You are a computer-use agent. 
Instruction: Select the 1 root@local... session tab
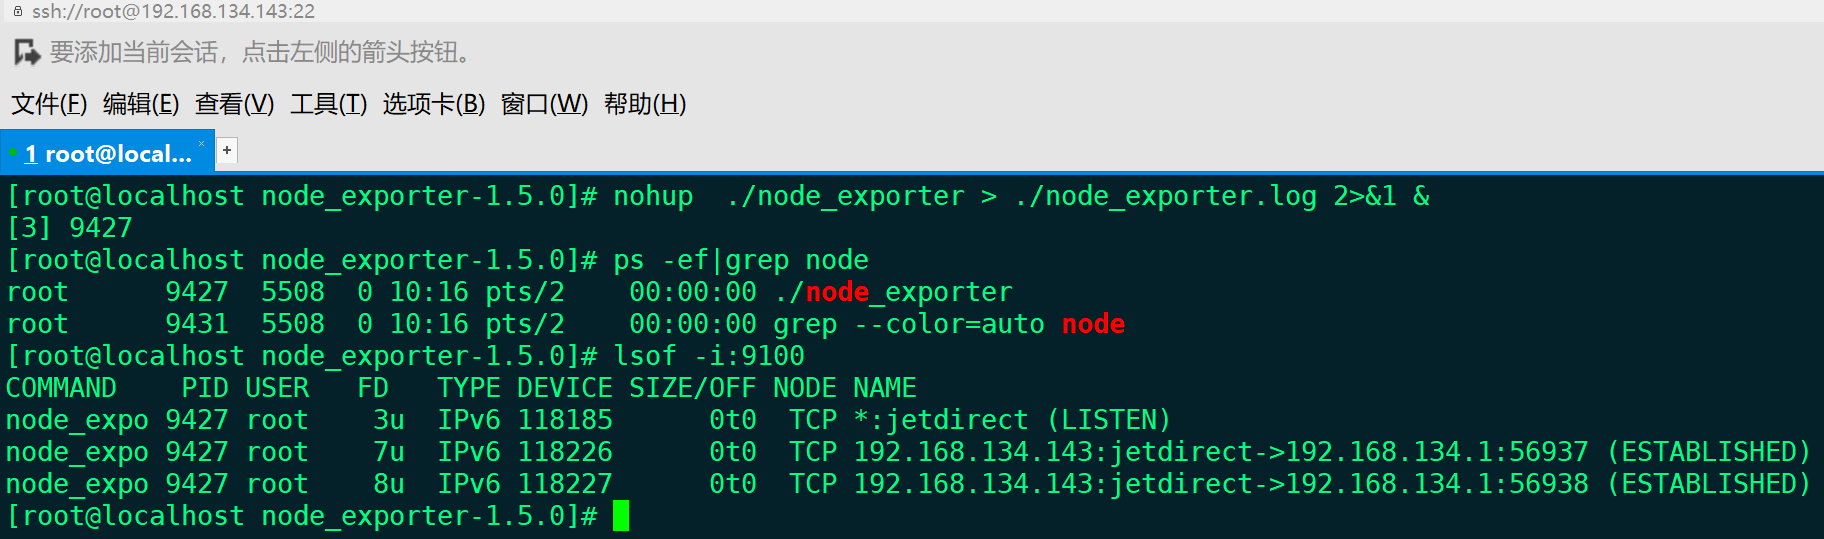tap(107, 153)
